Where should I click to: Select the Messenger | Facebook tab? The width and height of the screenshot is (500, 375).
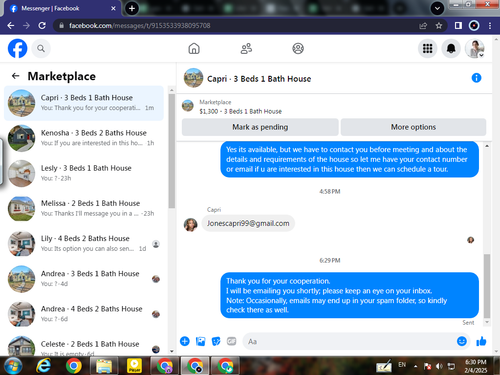click(62, 8)
